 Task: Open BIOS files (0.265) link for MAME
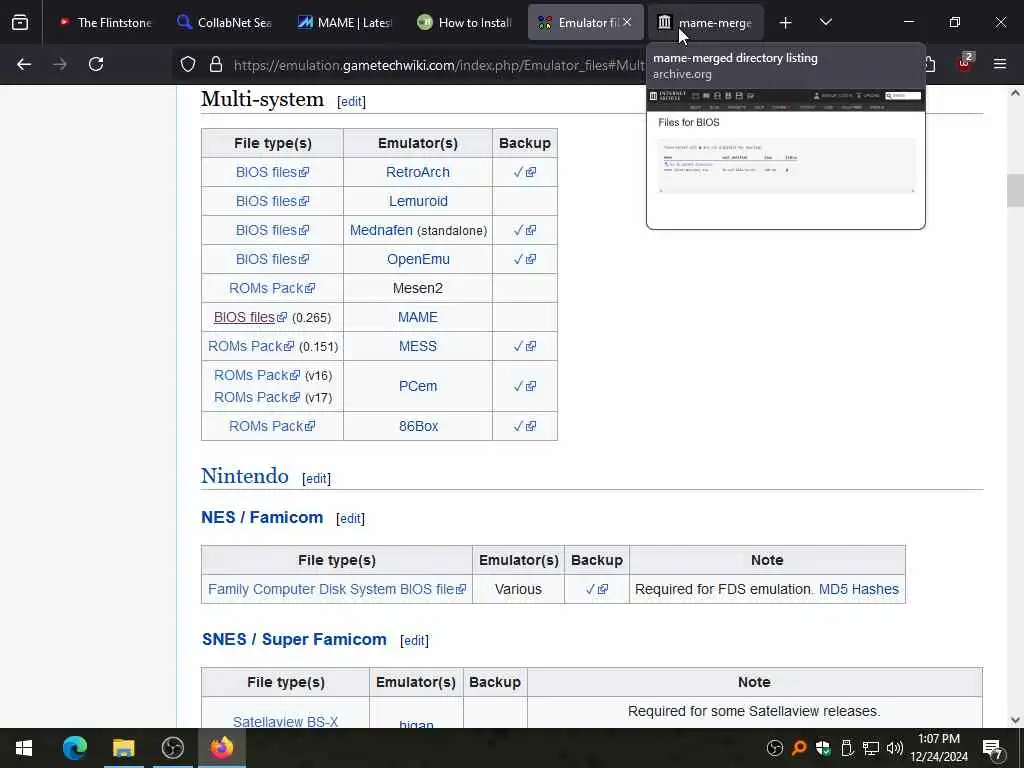click(x=250, y=317)
